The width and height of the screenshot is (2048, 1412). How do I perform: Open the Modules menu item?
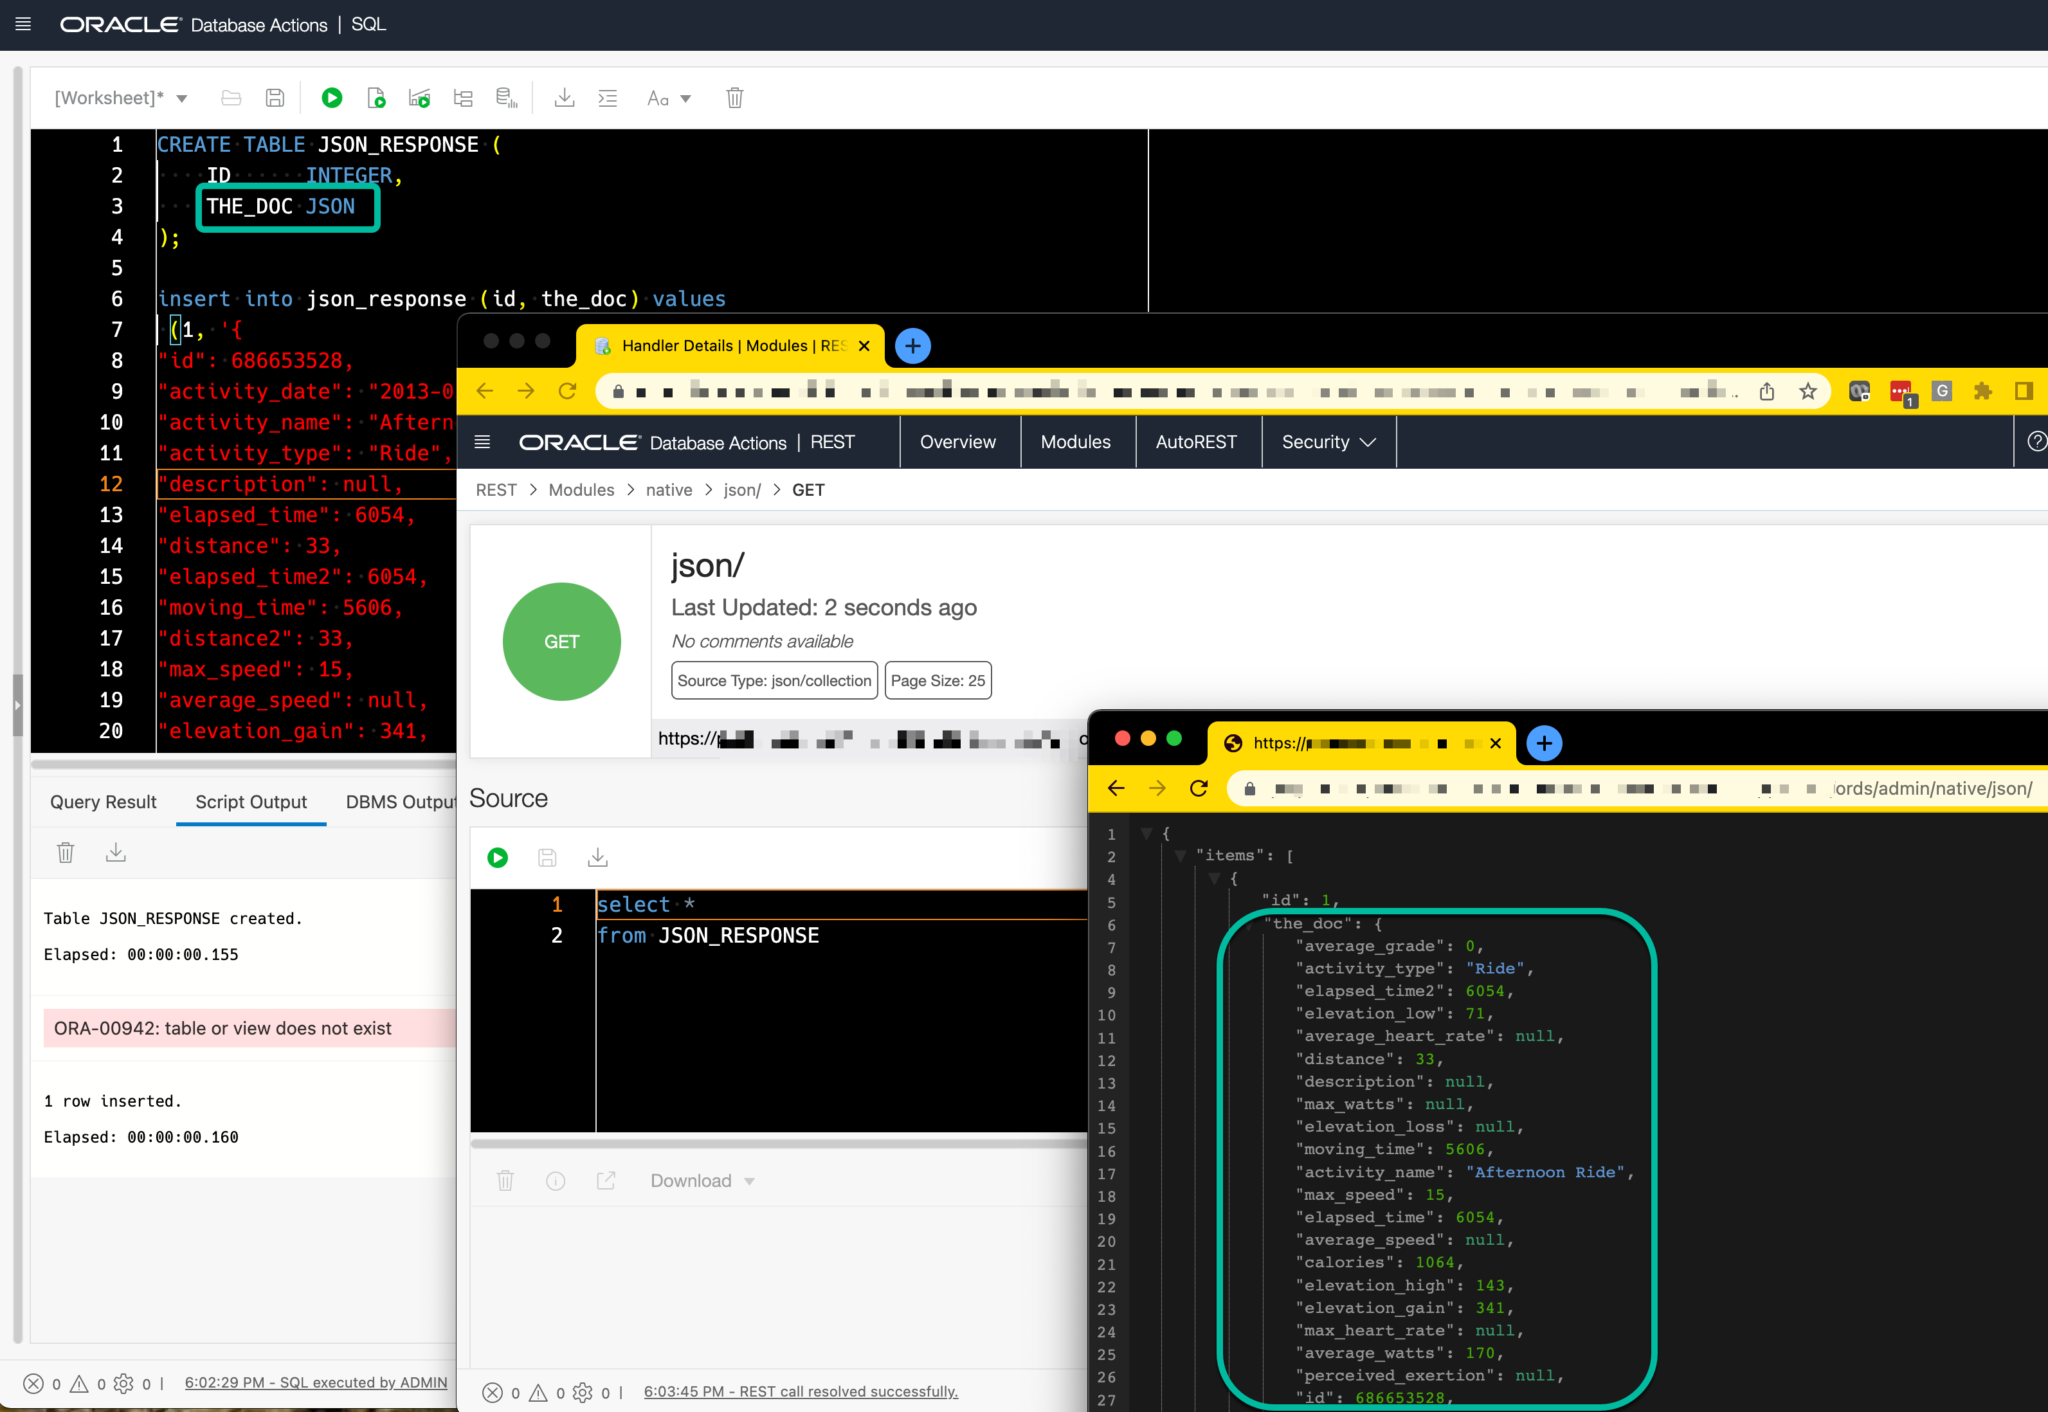[x=1076, y=442]
